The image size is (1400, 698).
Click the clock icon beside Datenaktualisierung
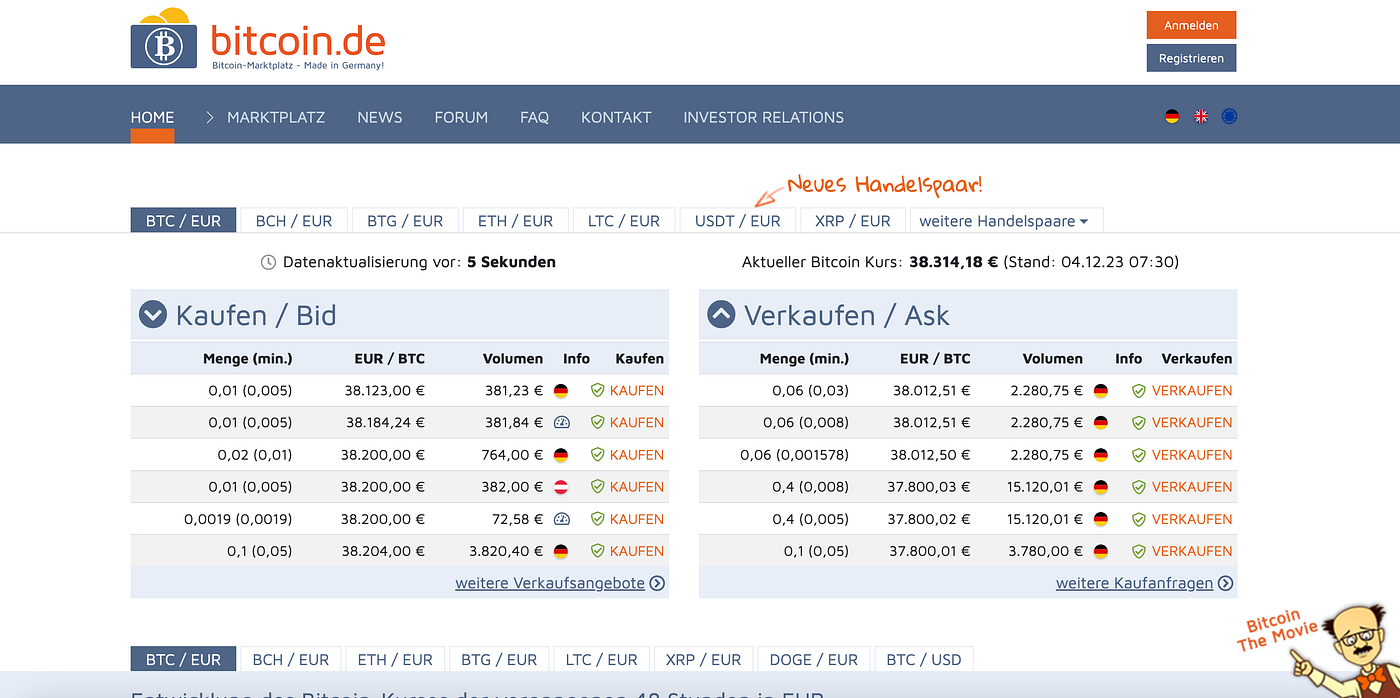coord(268,262)
